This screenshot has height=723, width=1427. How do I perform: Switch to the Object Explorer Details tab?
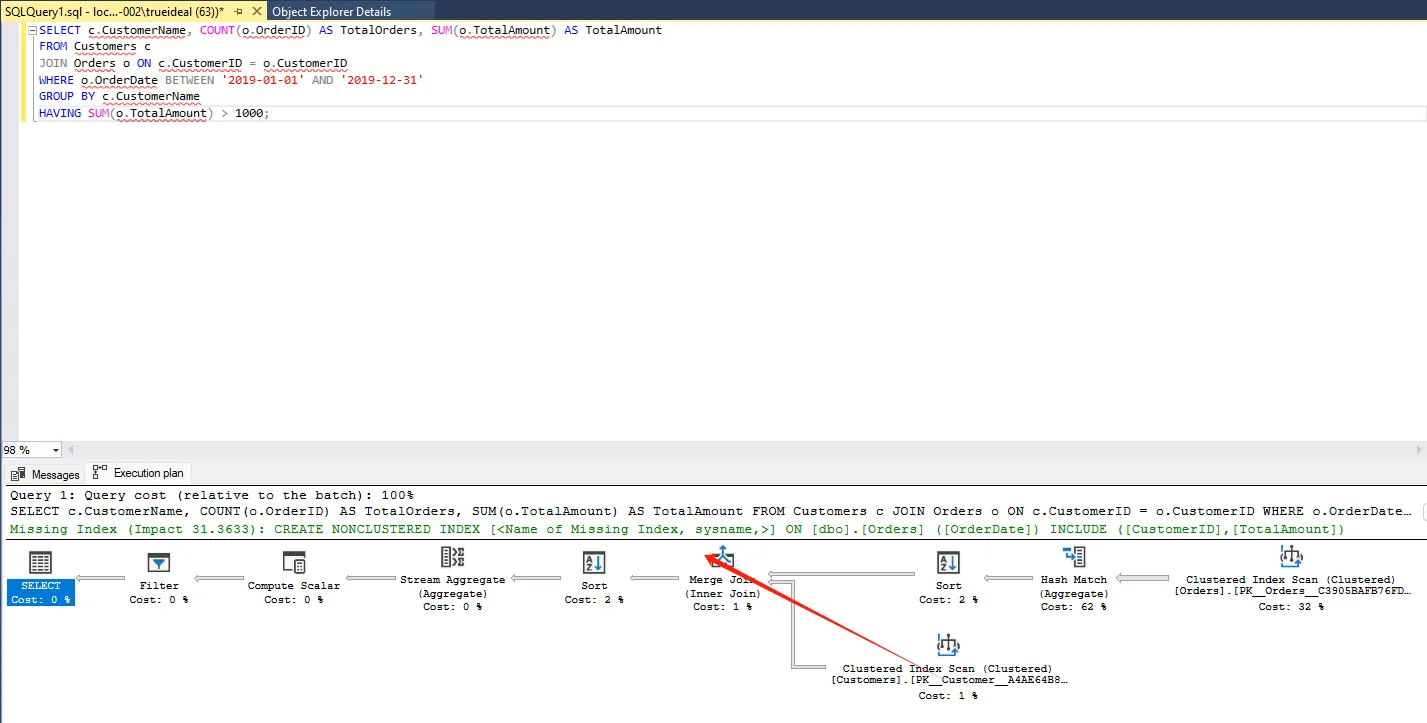click(331, 11)
